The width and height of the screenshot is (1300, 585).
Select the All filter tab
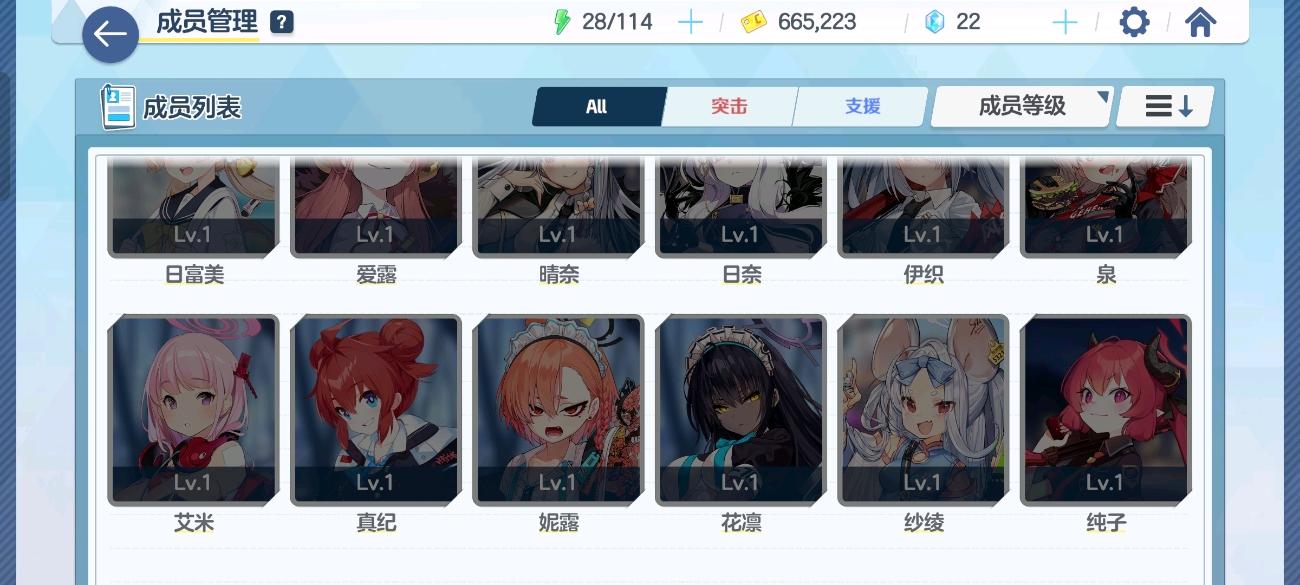[597, 106]
